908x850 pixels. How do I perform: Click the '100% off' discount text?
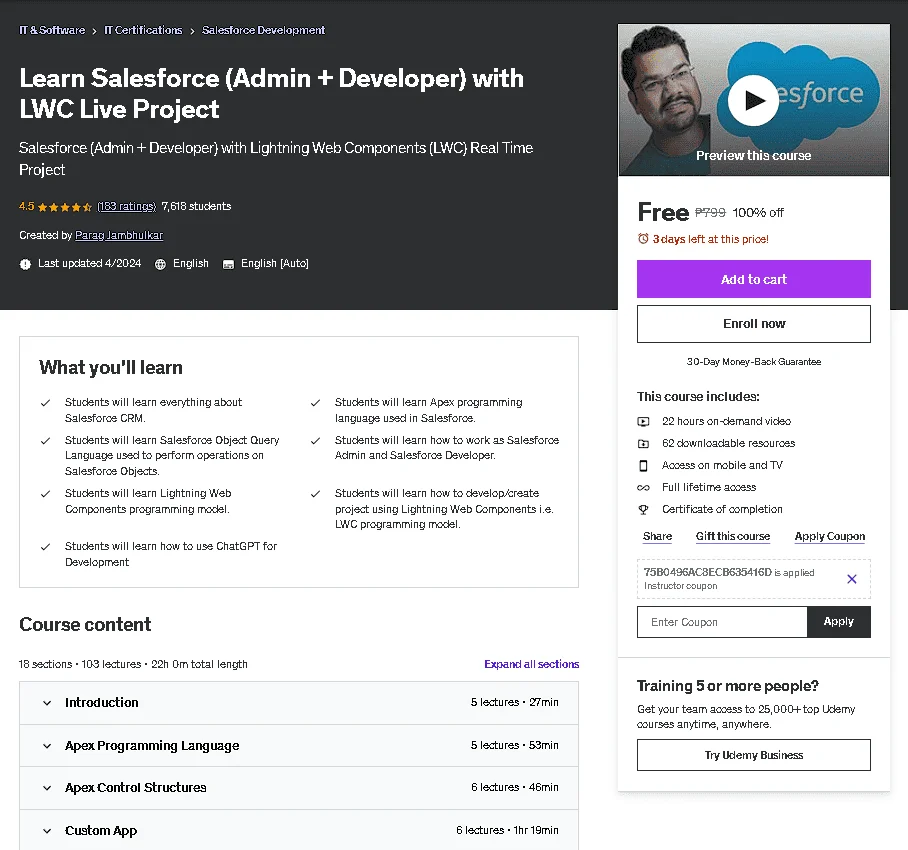coord(757,212)
